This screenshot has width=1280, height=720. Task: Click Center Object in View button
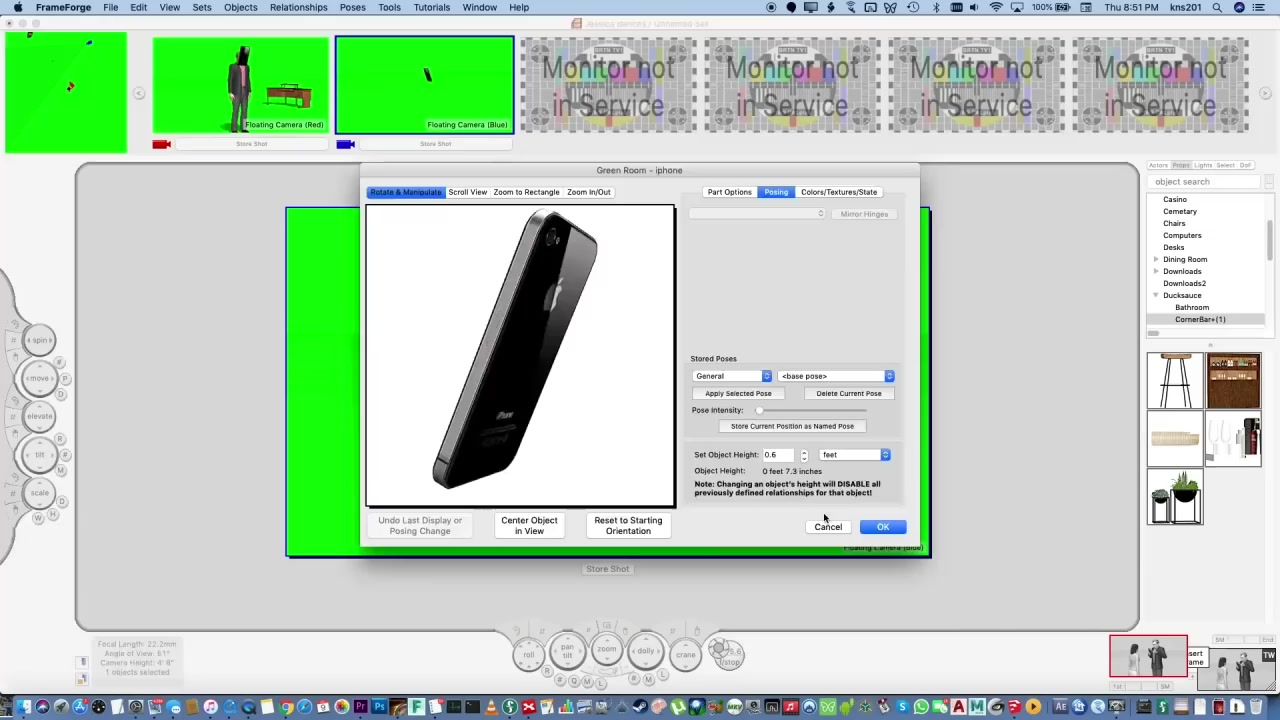[529, 526]
